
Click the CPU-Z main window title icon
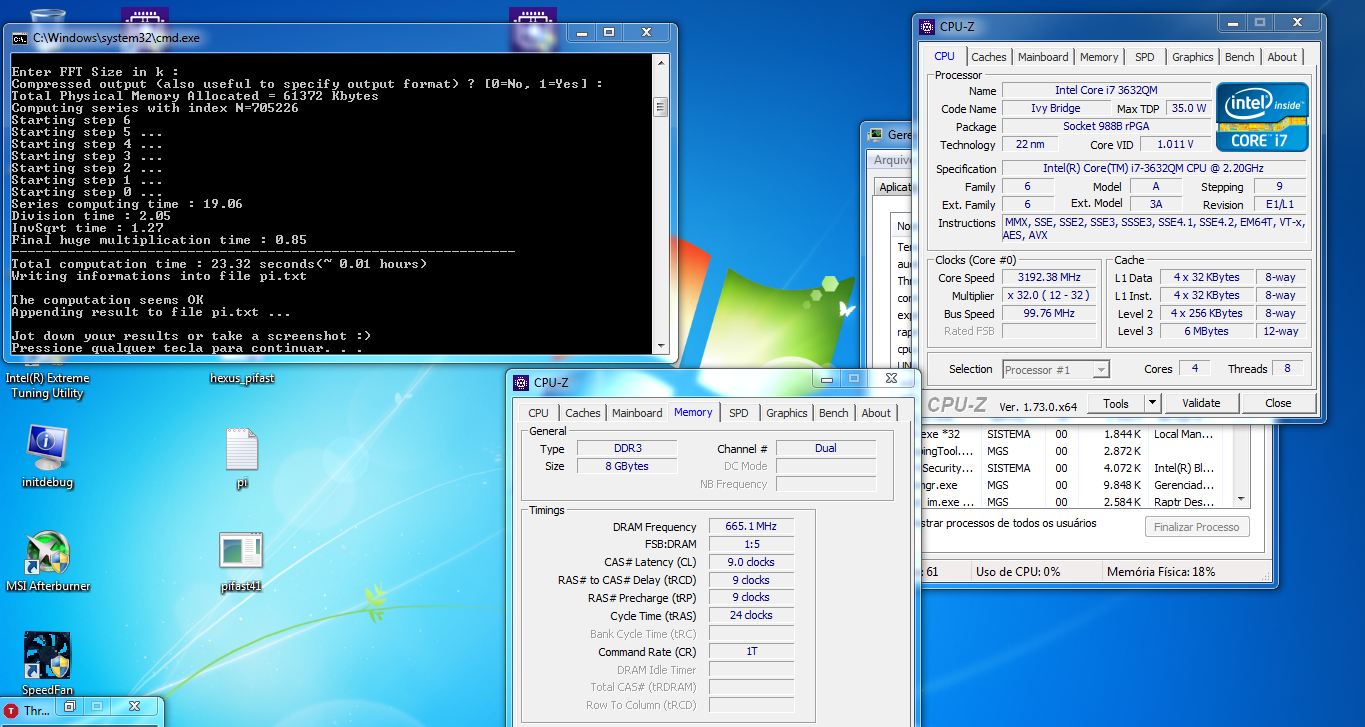pyautogui.click(x=927, y=27)
